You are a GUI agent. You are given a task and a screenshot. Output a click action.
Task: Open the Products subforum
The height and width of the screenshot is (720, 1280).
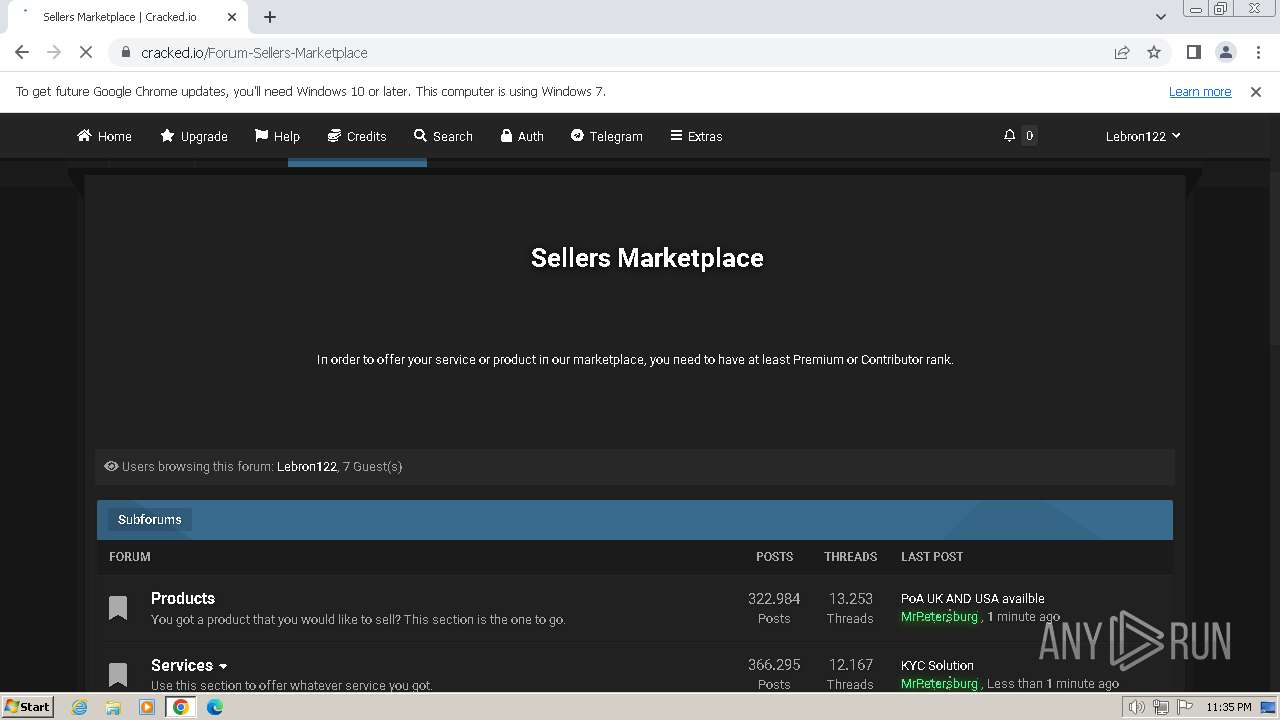183,598
